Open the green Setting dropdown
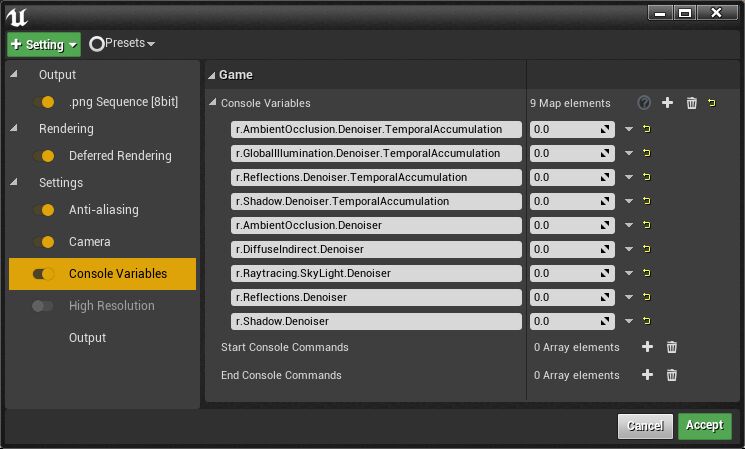The height and width of the screenshot is (449, 745). point(44,45)
